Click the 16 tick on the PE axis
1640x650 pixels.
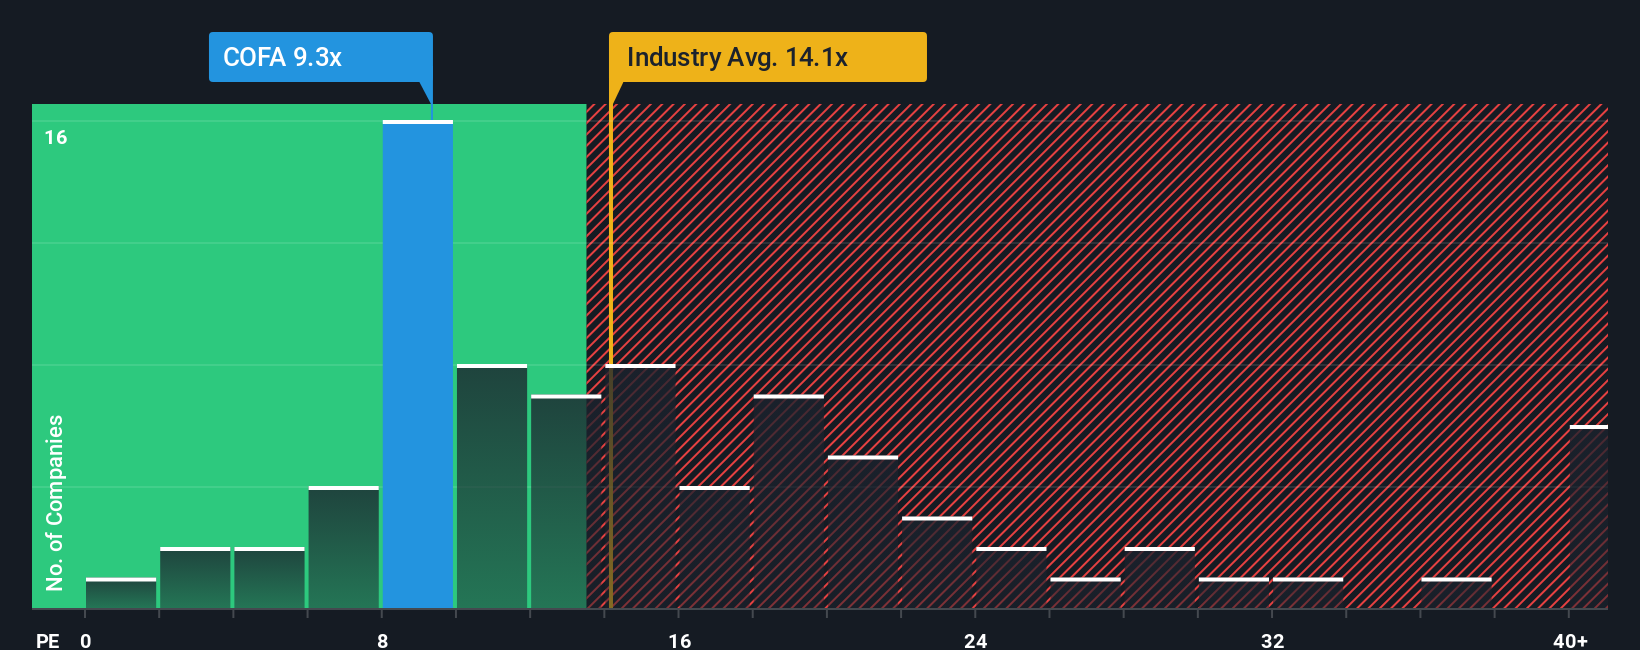pos(680,640)
